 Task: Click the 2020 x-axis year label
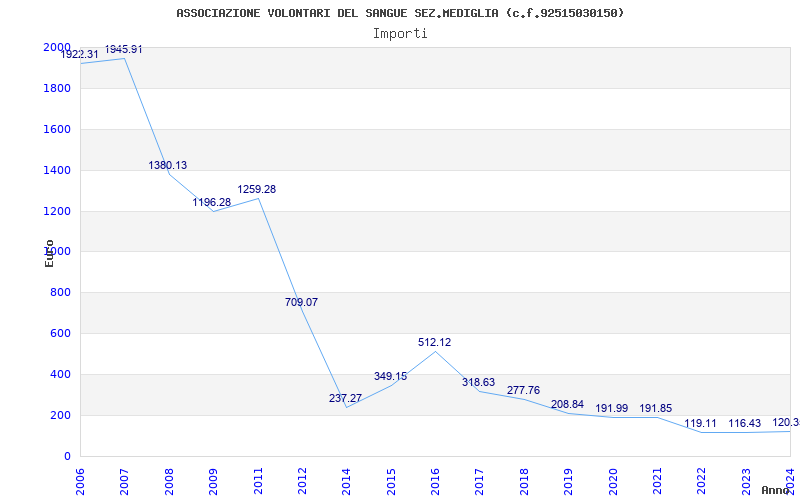(x=613, y=481)
